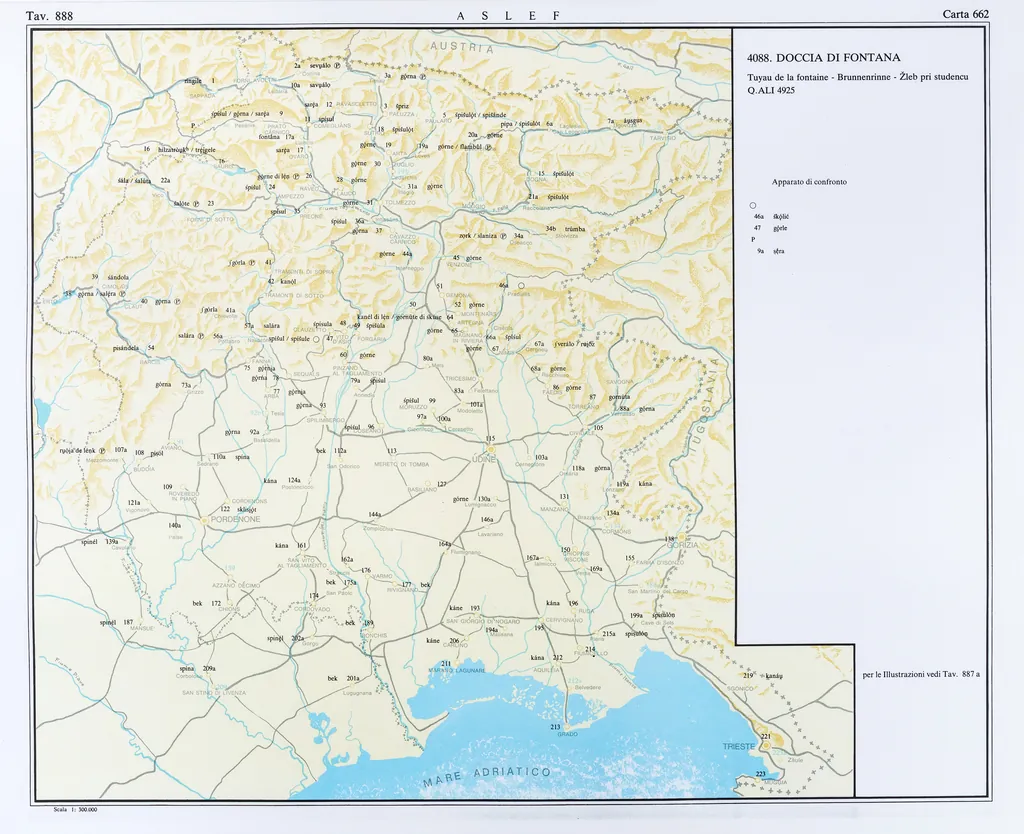
Task: Open the Tav. 887 a illustrations reference
Action: pos(920,674)
